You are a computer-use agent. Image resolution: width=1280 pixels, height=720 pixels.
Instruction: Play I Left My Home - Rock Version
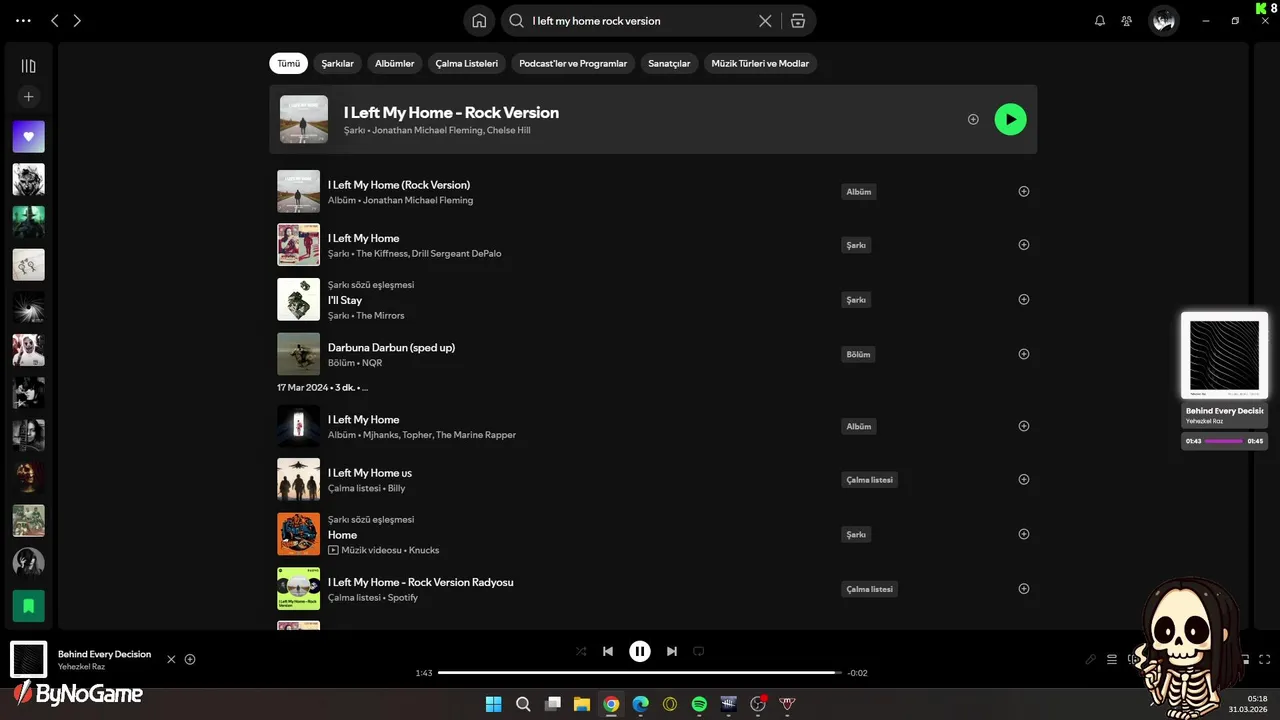[x=1010, y=119]
